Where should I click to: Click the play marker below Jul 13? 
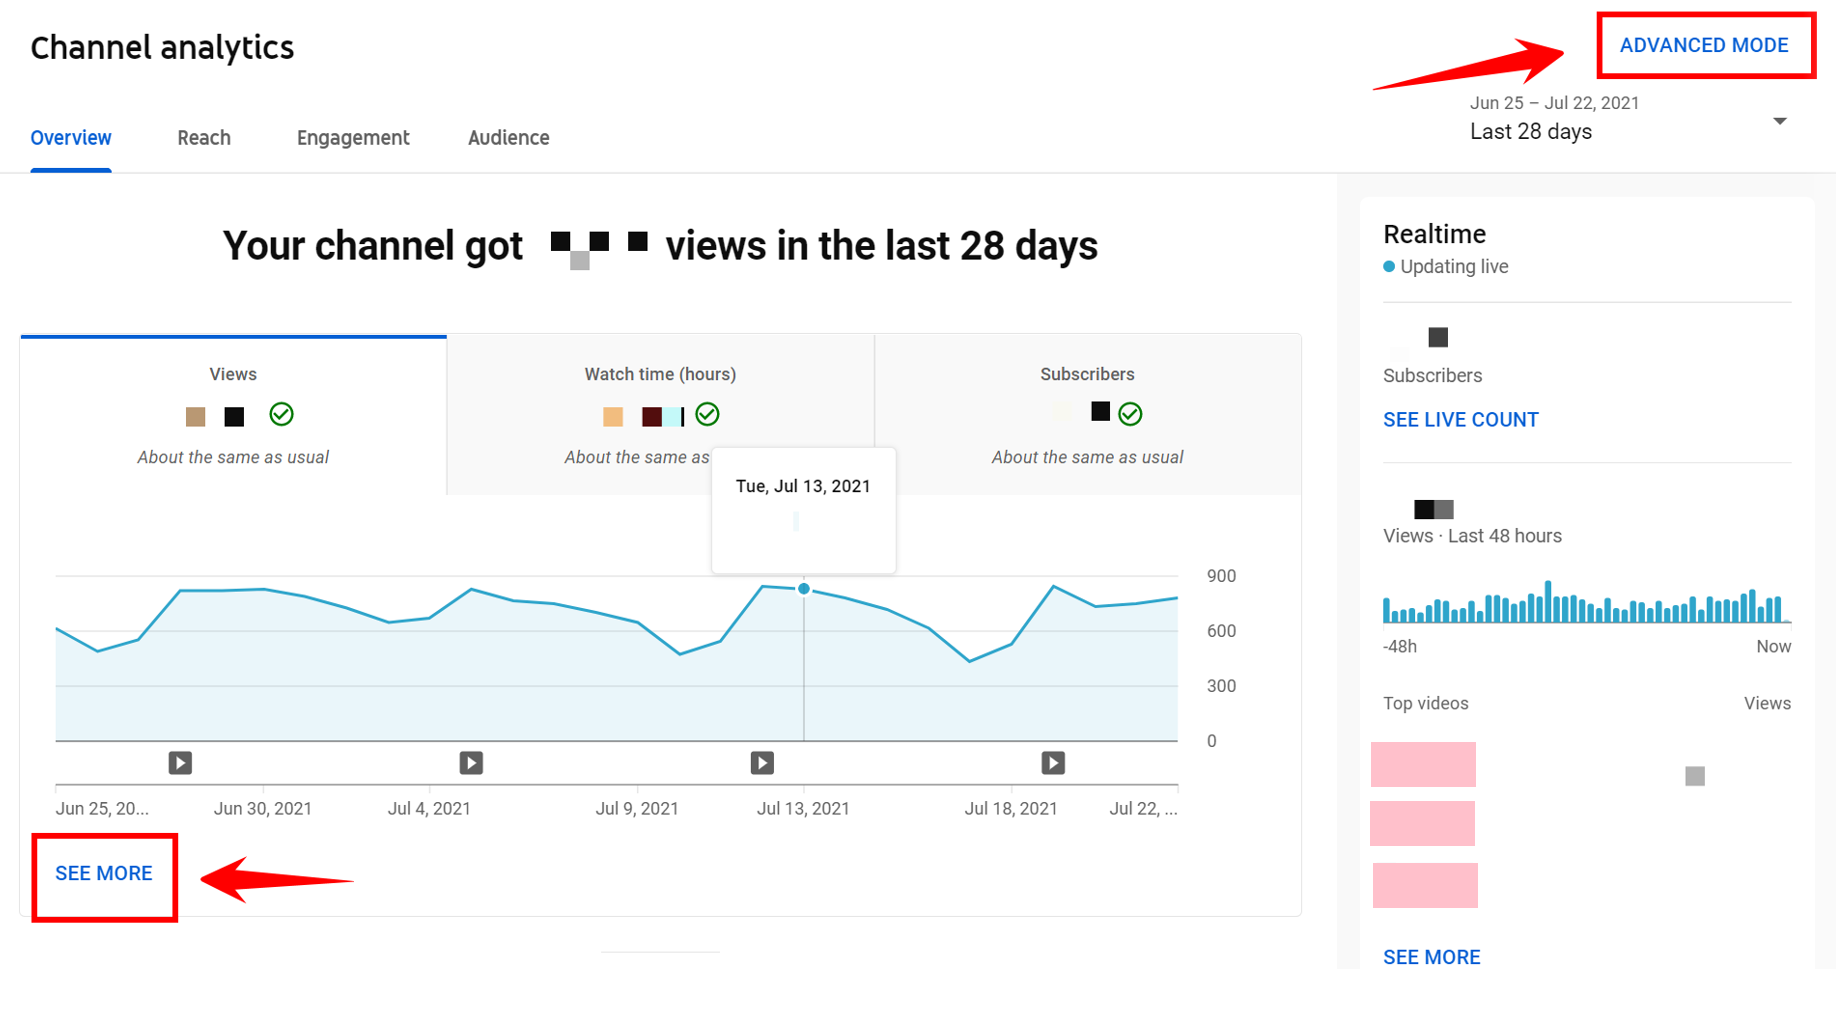click(762, 763)
